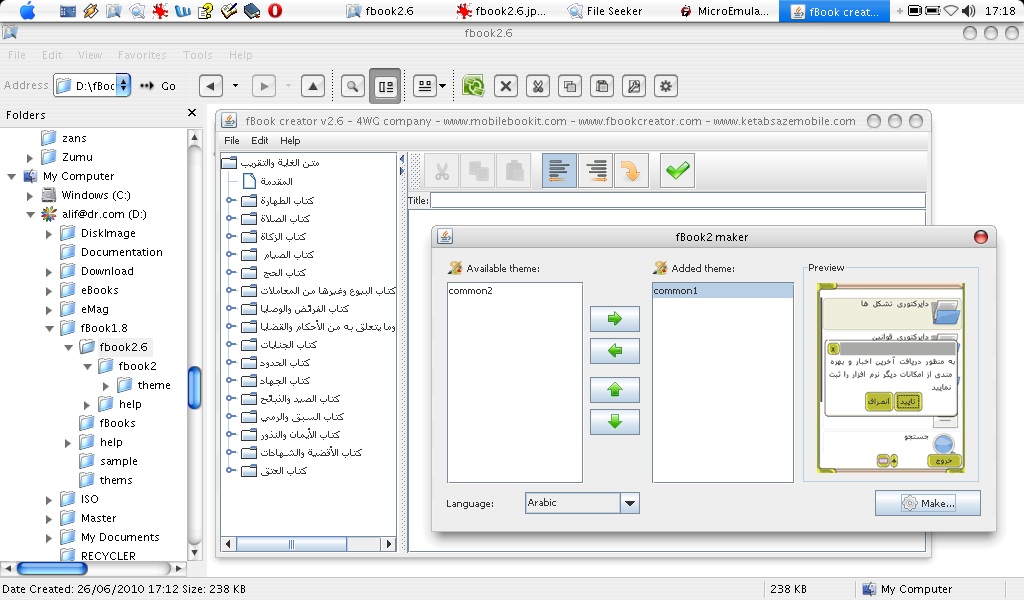Expand the theme folder node
1024x600 pixels.
click(x=106, y=386)
